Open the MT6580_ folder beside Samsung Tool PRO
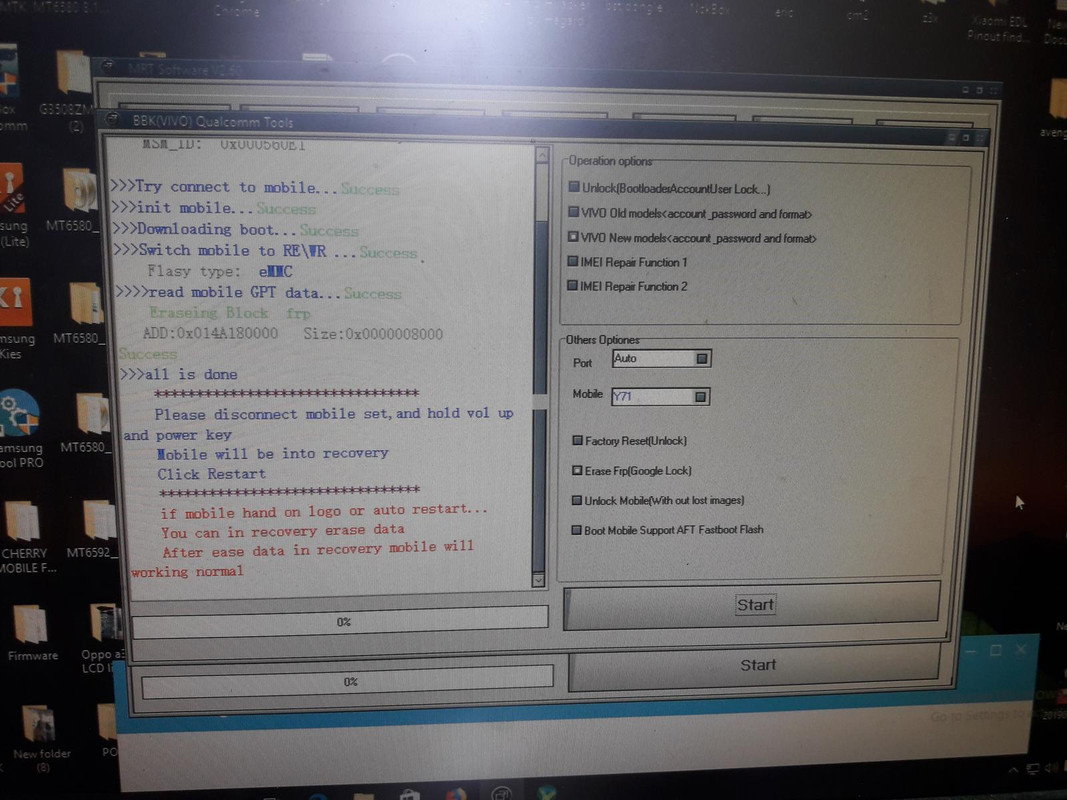 [x=87, y=422]
